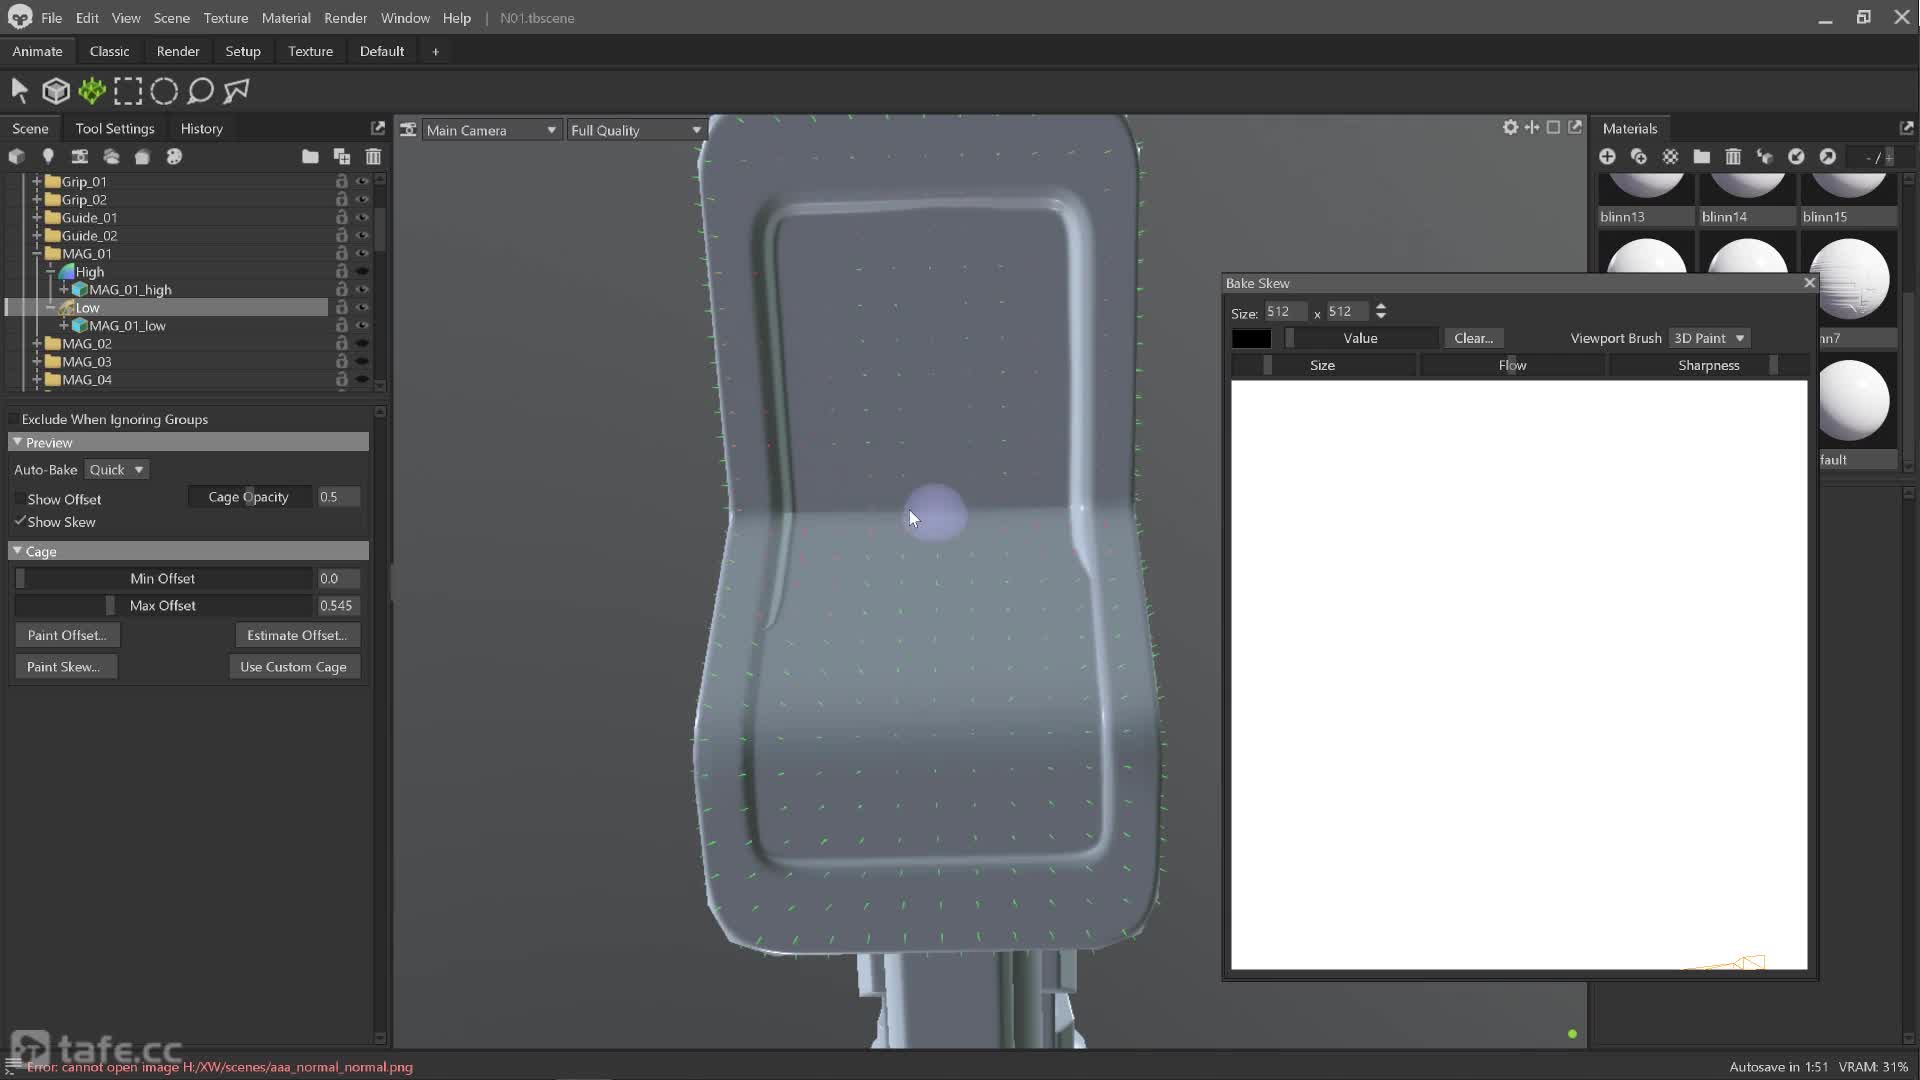Delete selected scene object with trash icon
This screenshot has width=1920, height=1080.
tap(373, 157)
